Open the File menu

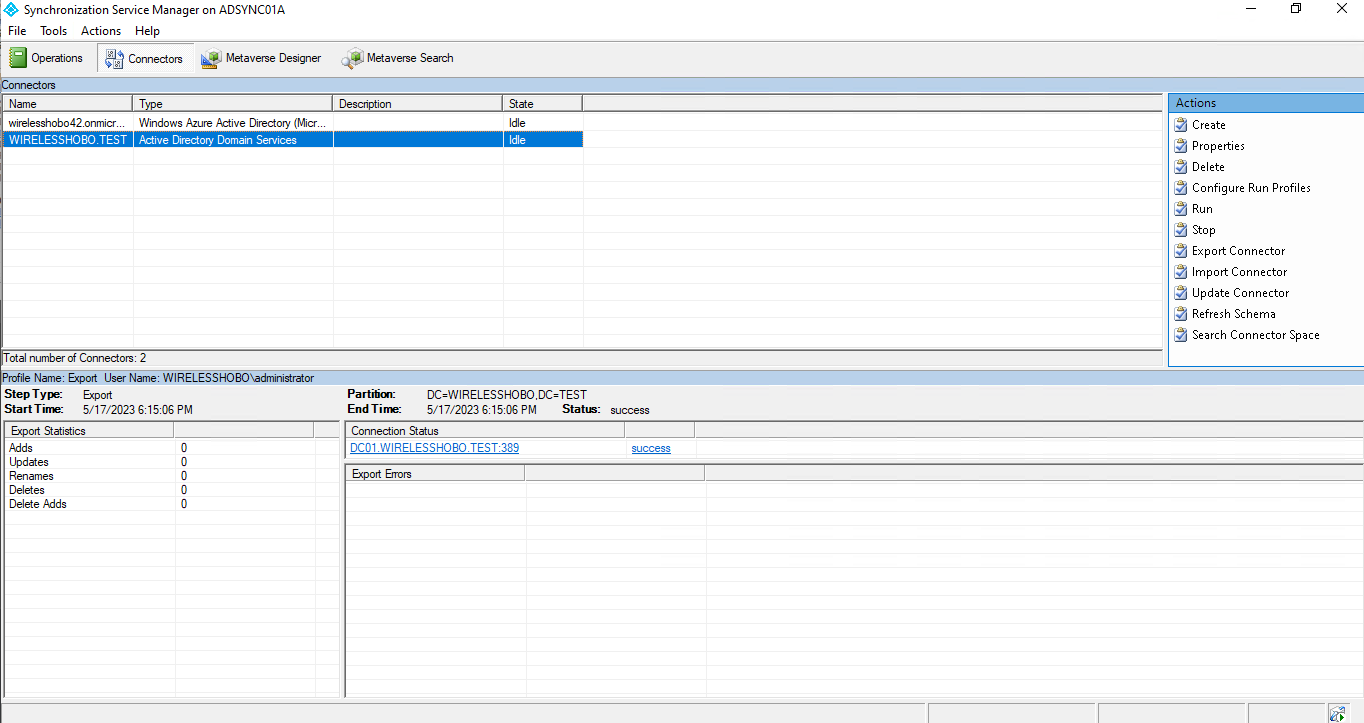17,31
